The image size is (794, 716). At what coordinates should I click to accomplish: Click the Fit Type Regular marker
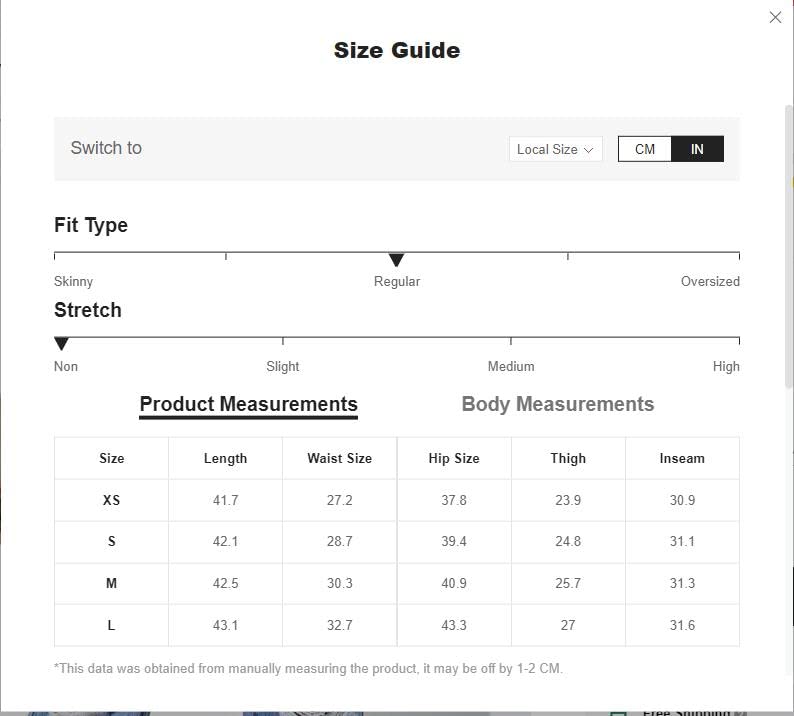pyautogui.click(x=396, y=260)
